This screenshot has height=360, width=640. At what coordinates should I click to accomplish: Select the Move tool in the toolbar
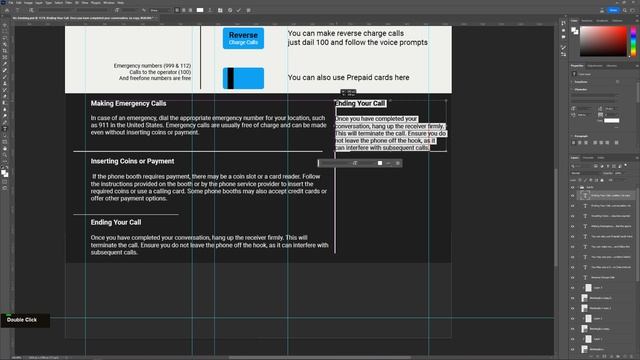click(x=5, y=25)
